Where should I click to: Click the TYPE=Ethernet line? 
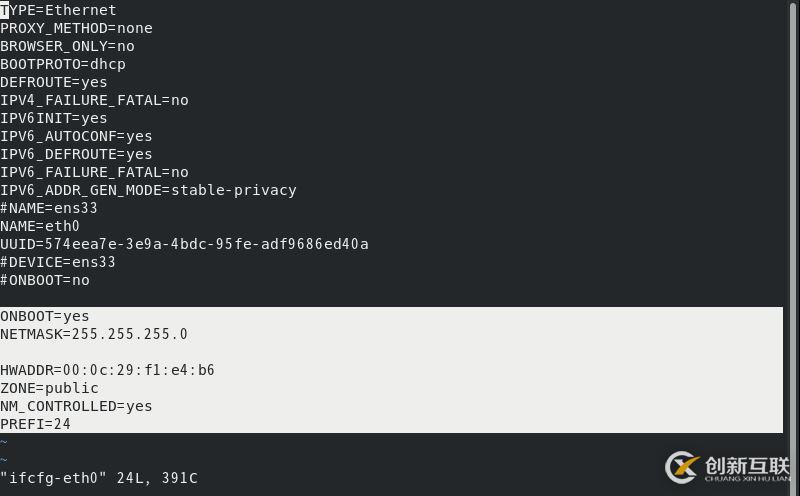pyautogui.click(x=58, y=10)
